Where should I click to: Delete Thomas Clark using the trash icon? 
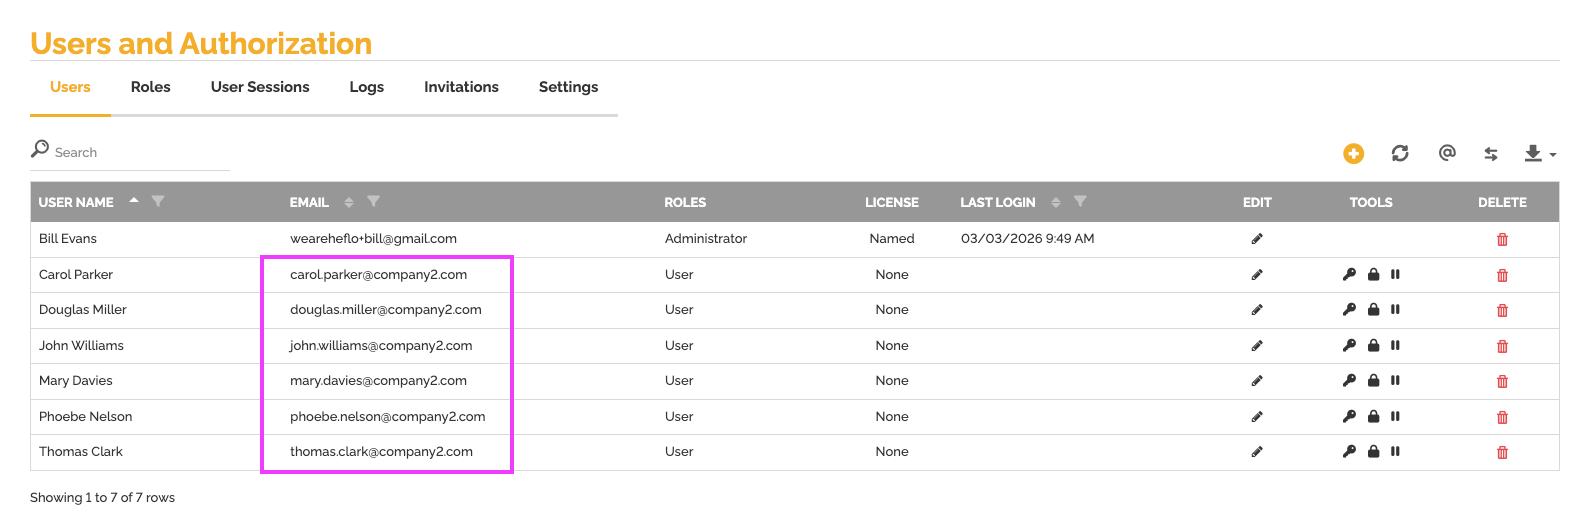[x=1502, y=452]
